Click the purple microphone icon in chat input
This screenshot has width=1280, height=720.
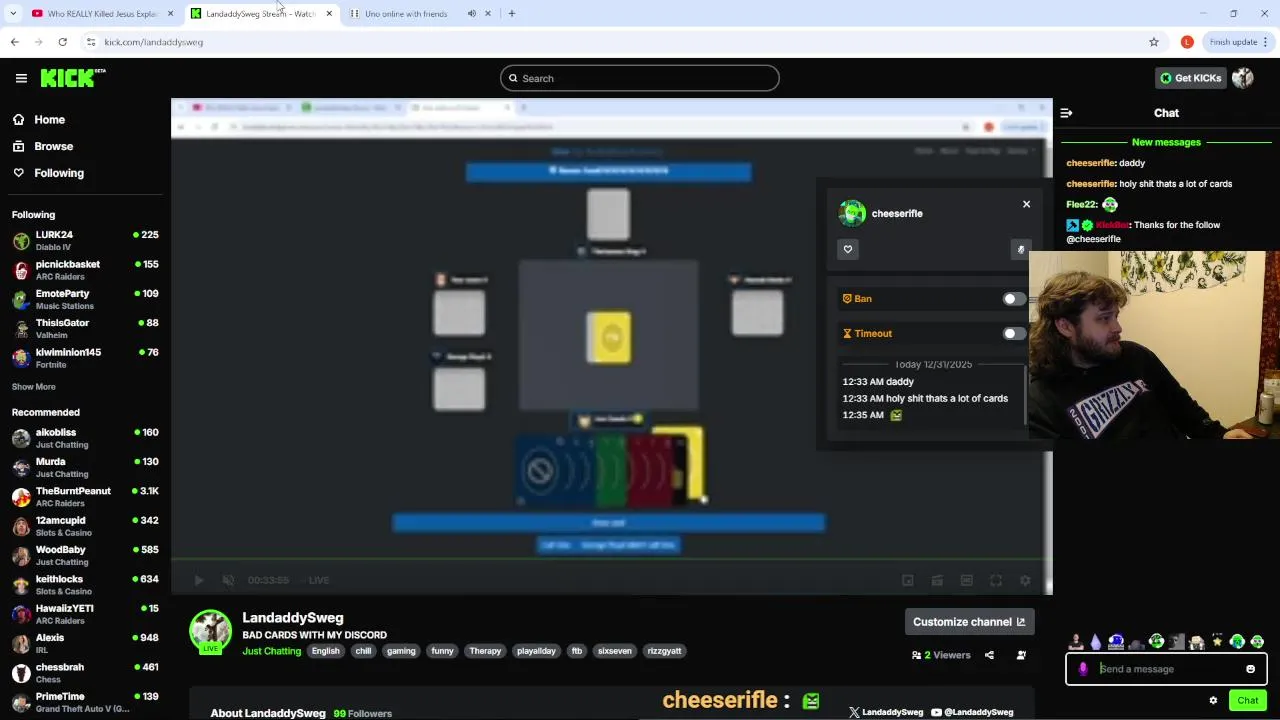1083,669
